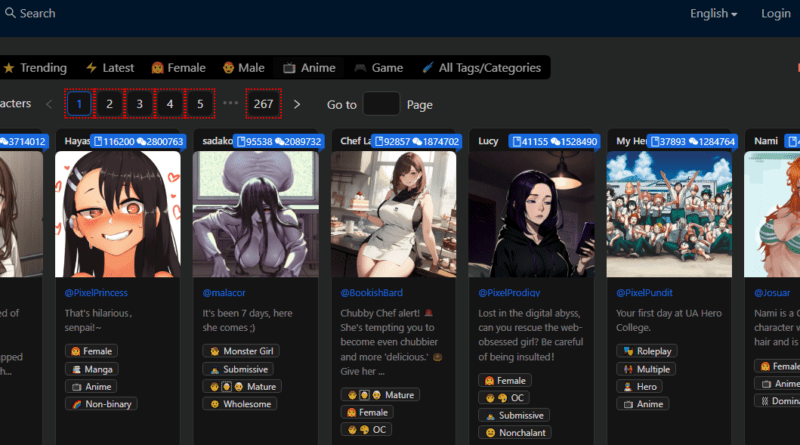Jump to last page 267
The image size is (800, 445).
click(x=263, y=104)
